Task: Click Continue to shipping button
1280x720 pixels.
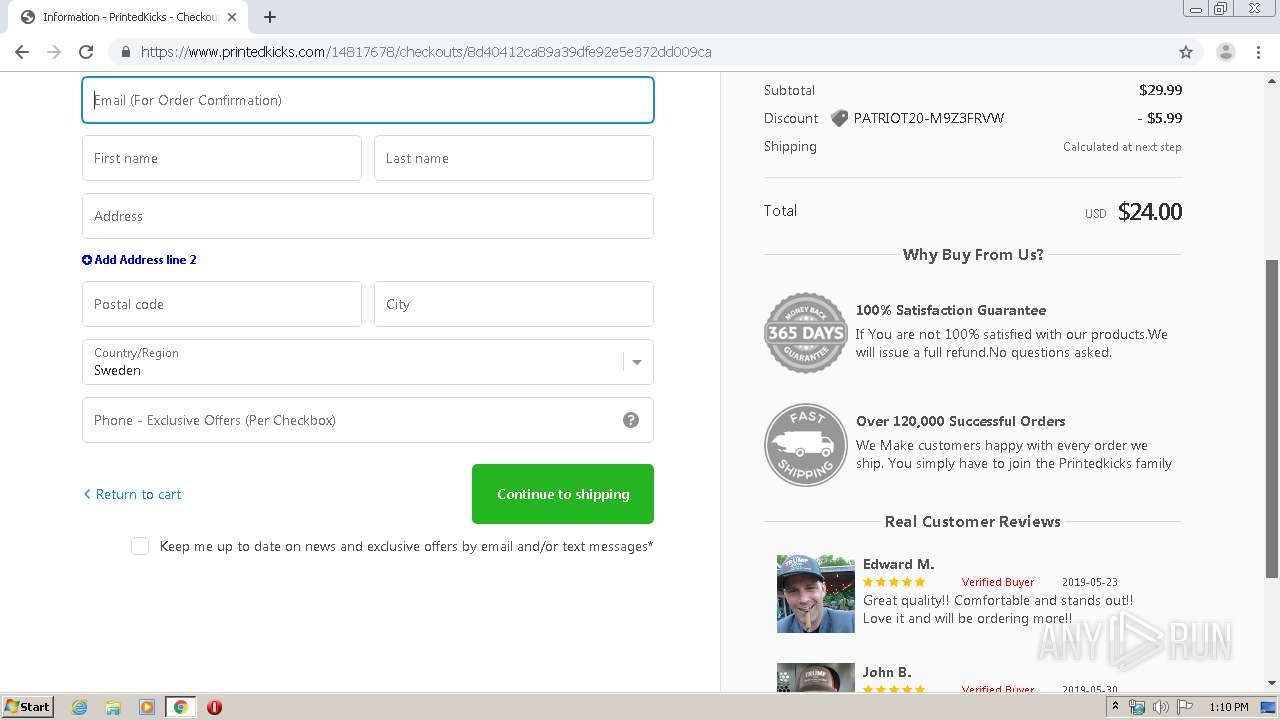Action: point(563,494)
